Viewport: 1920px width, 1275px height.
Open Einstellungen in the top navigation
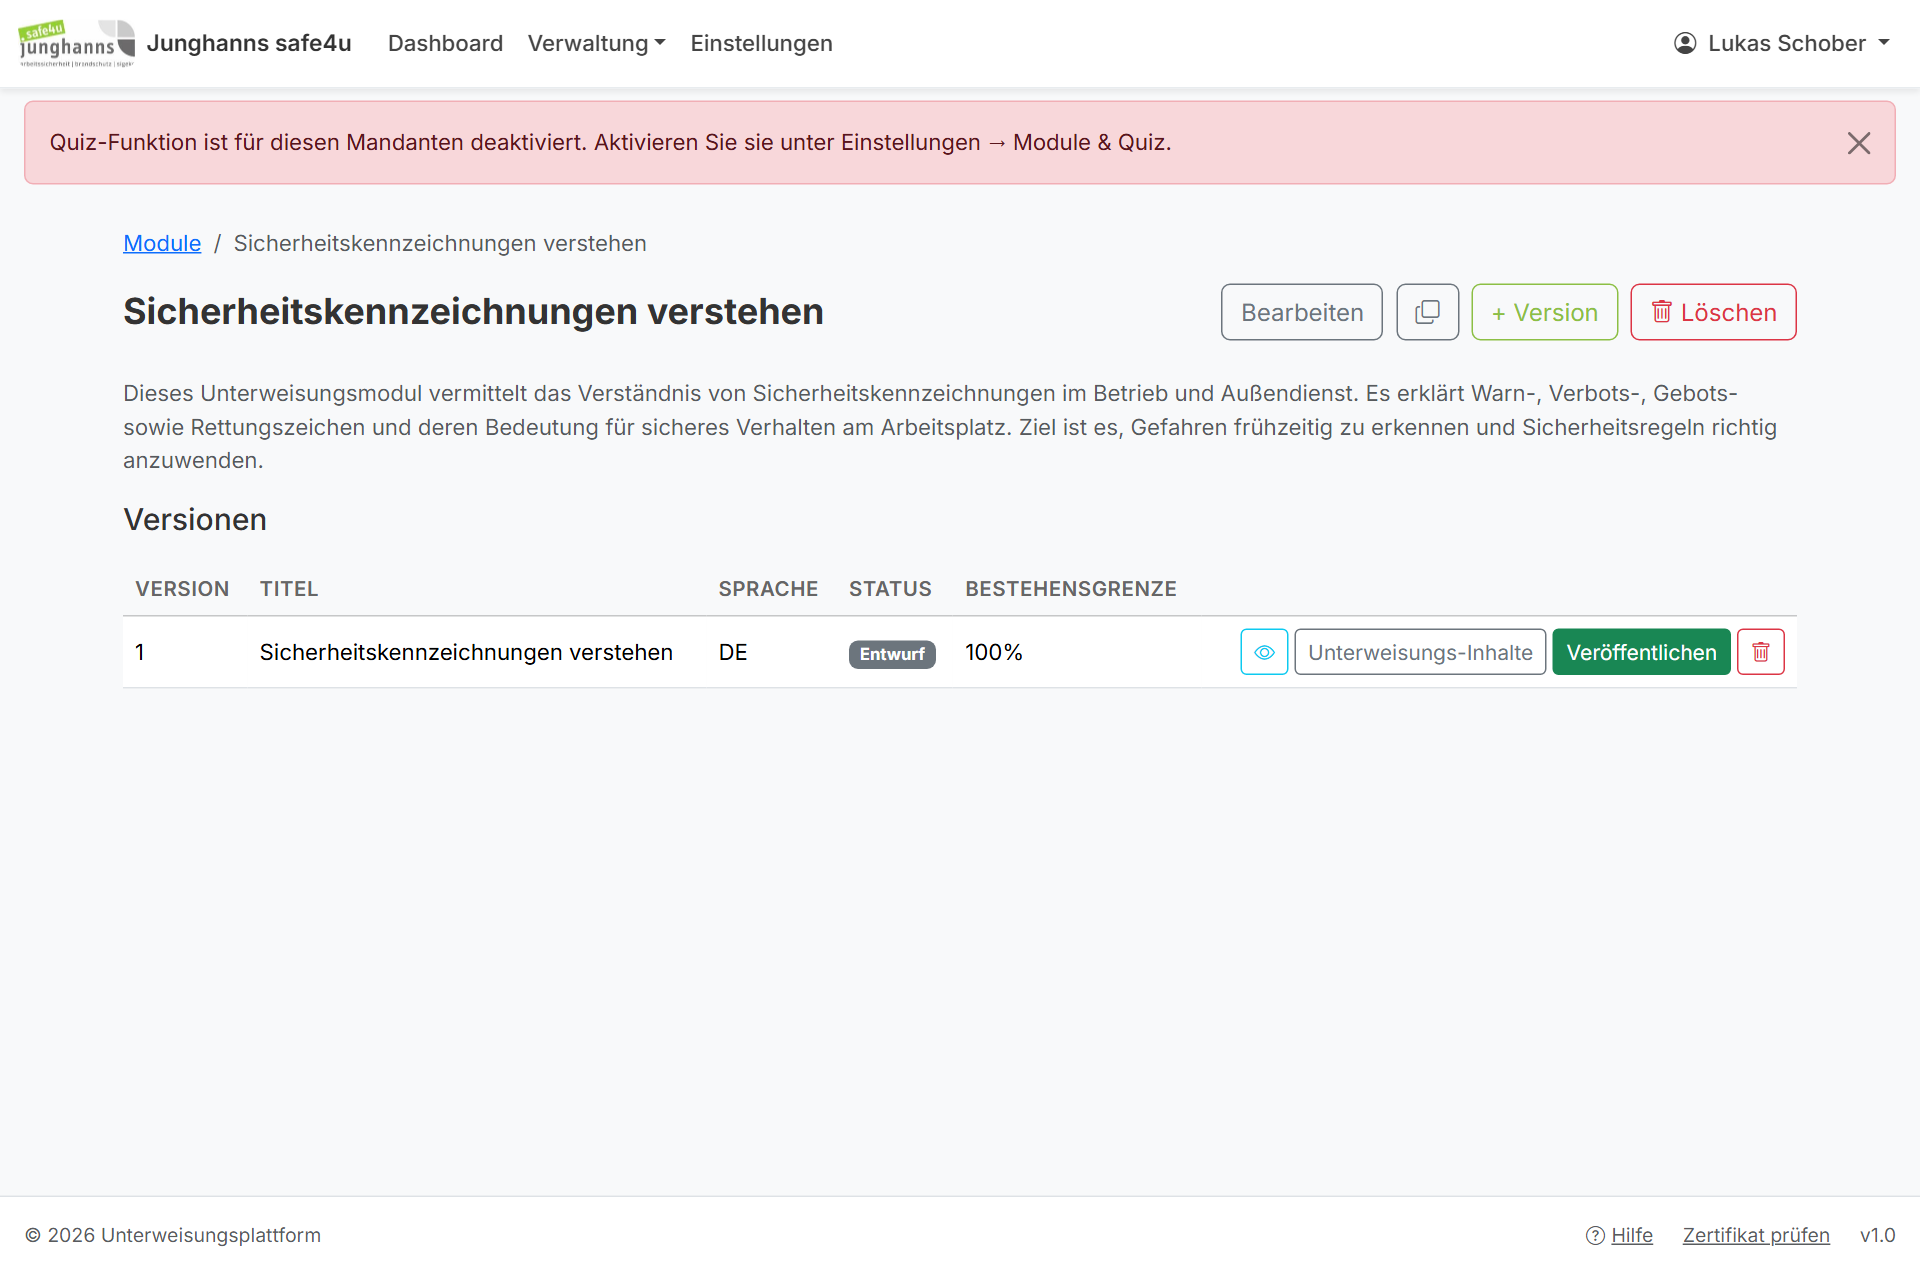click(x=761, y=43)
